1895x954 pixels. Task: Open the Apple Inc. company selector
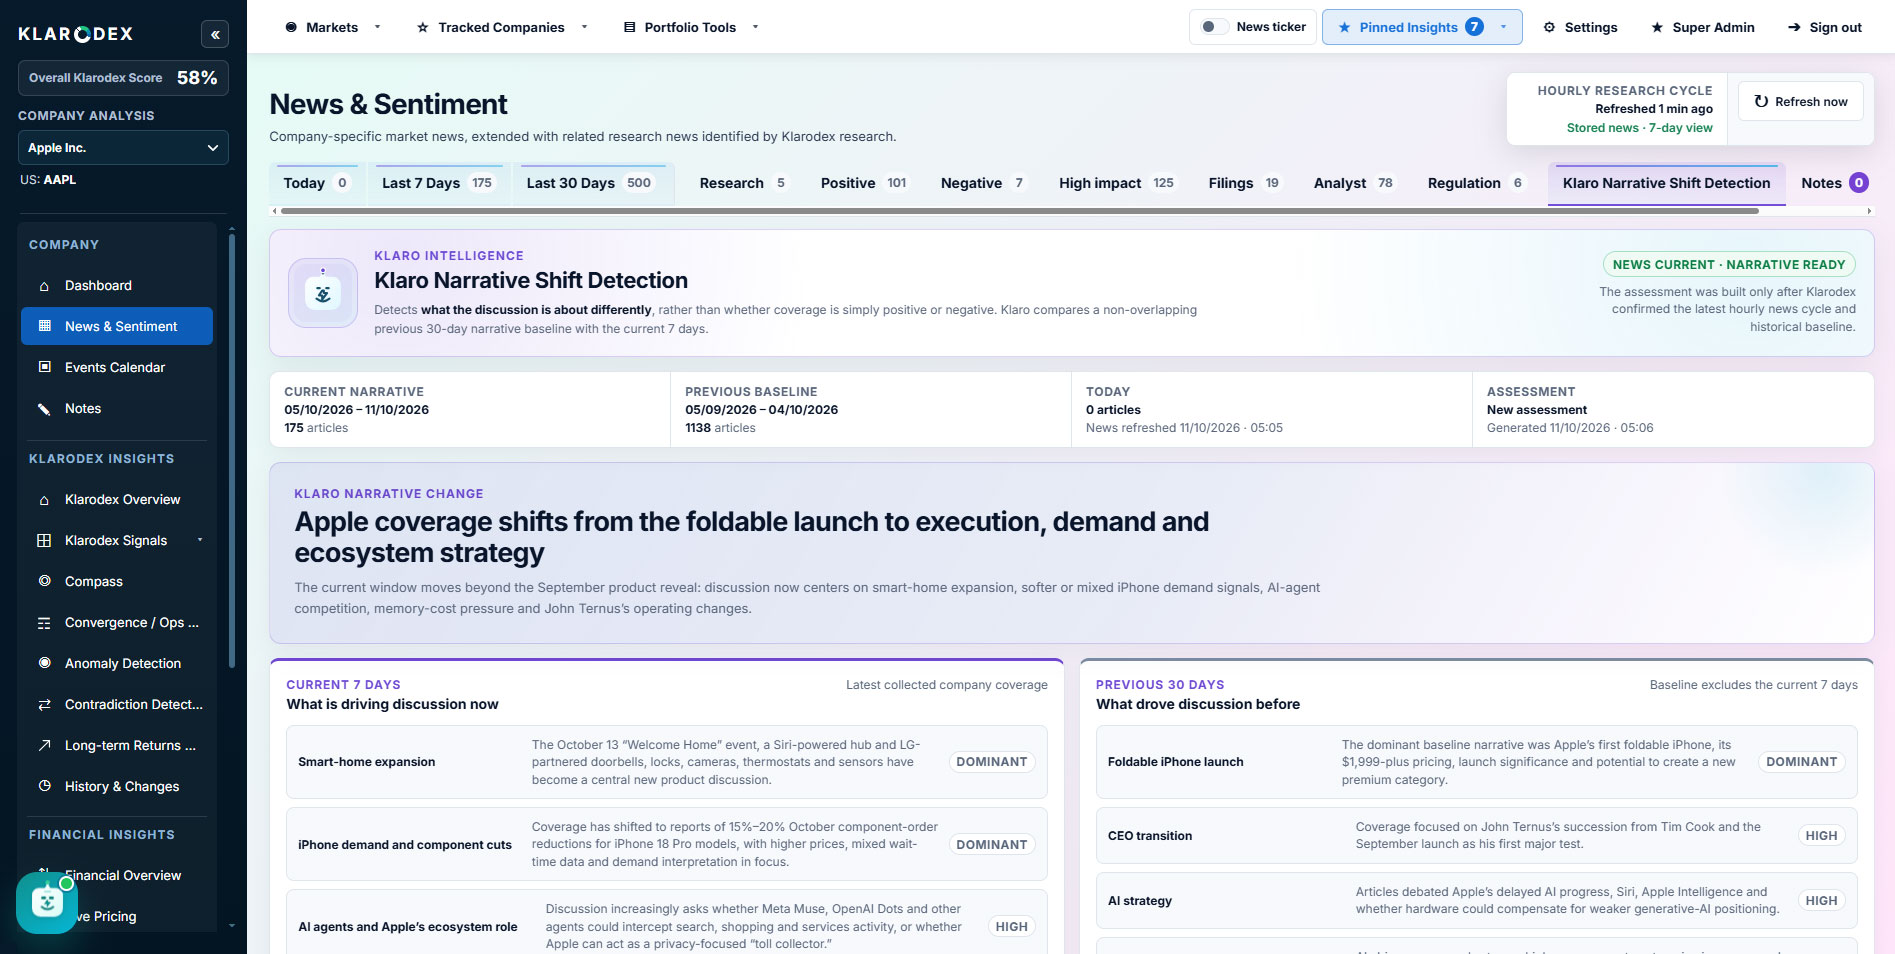[123, 148]
